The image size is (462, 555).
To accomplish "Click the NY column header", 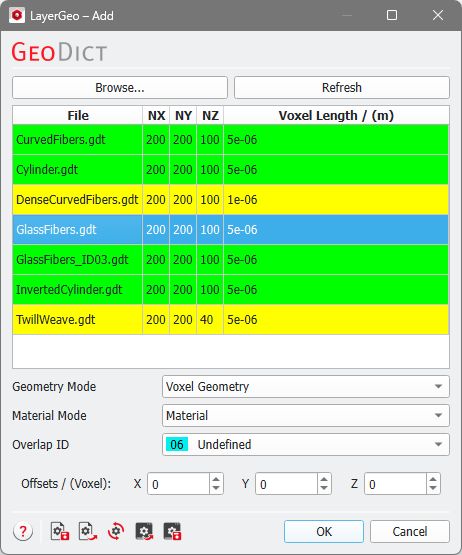I will coord(183,115).
